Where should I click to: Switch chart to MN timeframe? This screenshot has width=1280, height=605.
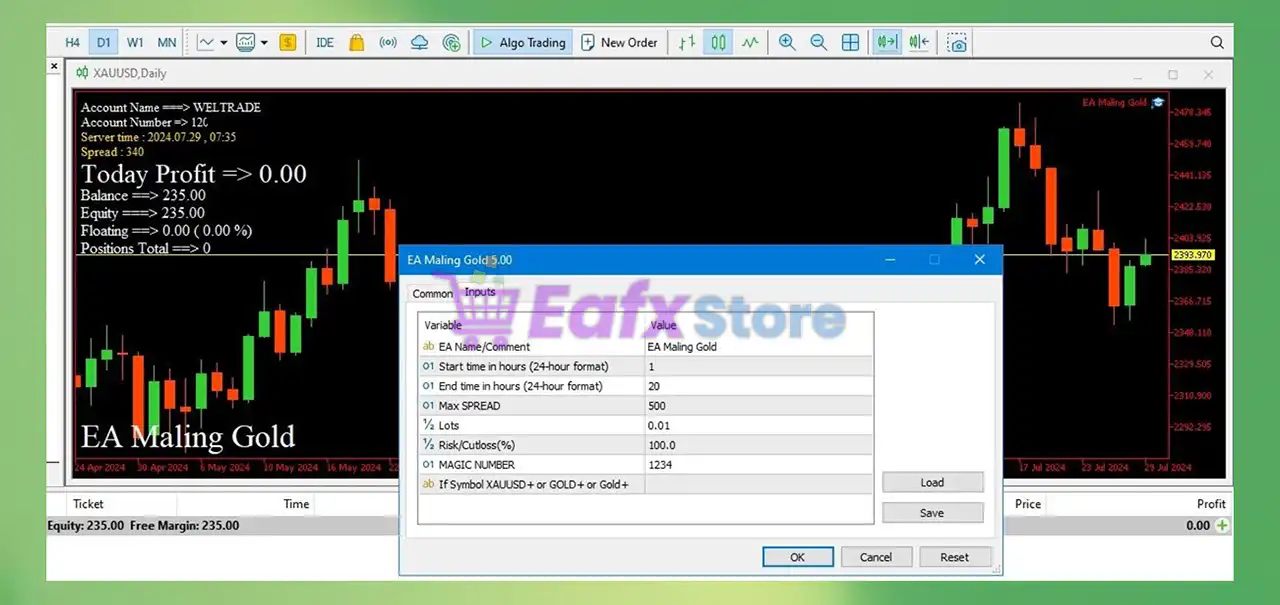[x=167, y=43]
